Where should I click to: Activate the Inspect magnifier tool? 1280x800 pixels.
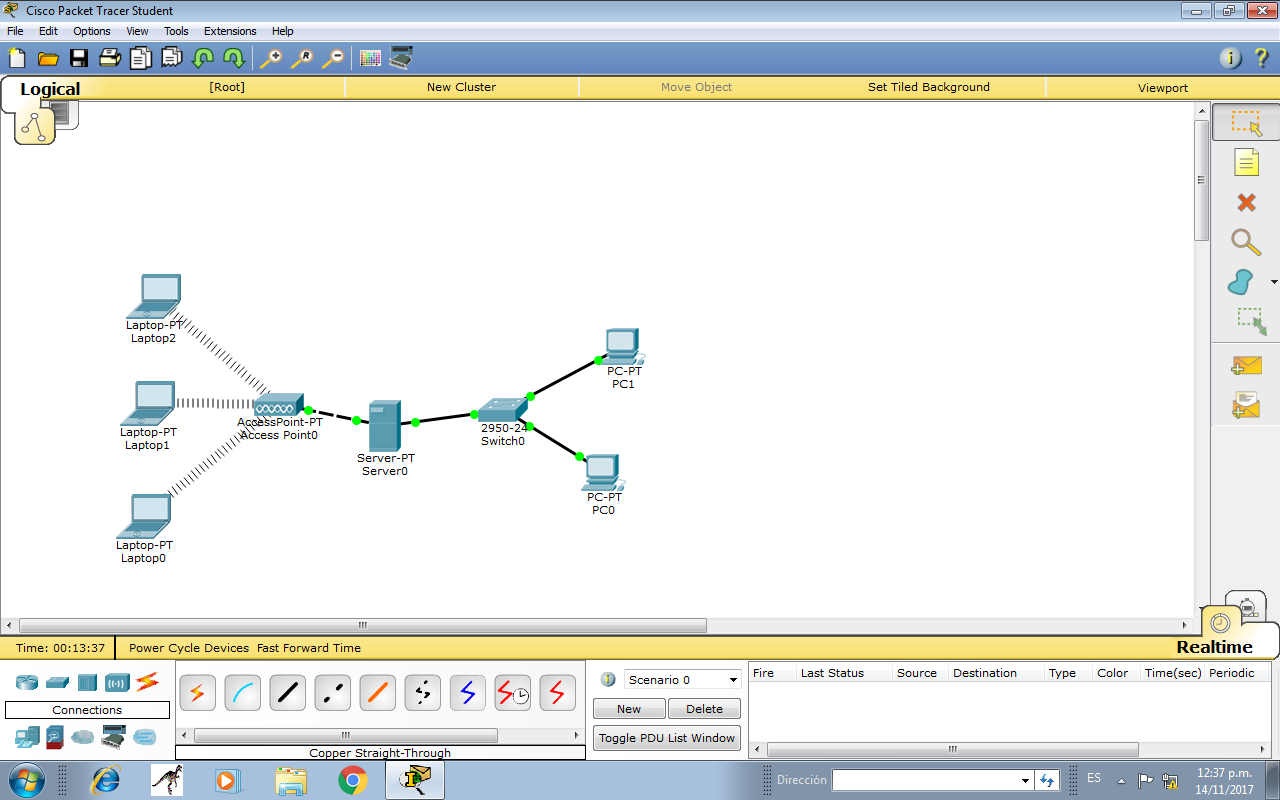coord(1245,242)
